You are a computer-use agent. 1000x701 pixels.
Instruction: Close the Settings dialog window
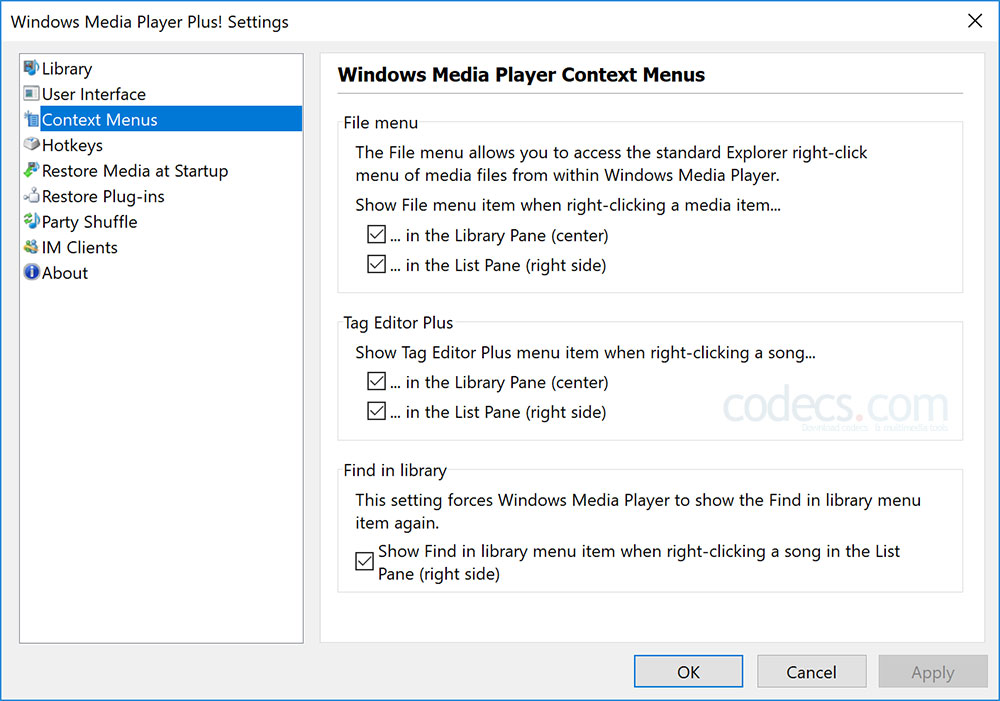click(x=975, y=21)
